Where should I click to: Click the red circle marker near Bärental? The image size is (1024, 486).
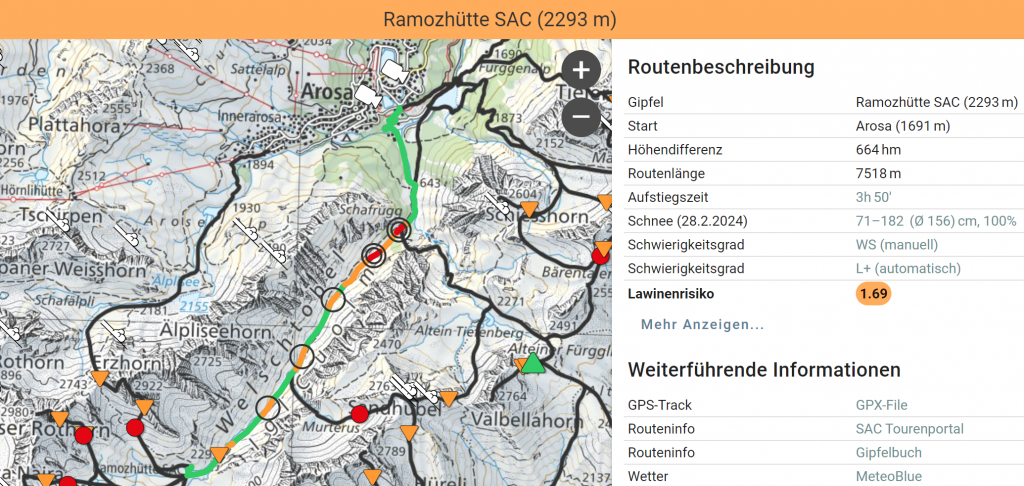pos(602,255)
